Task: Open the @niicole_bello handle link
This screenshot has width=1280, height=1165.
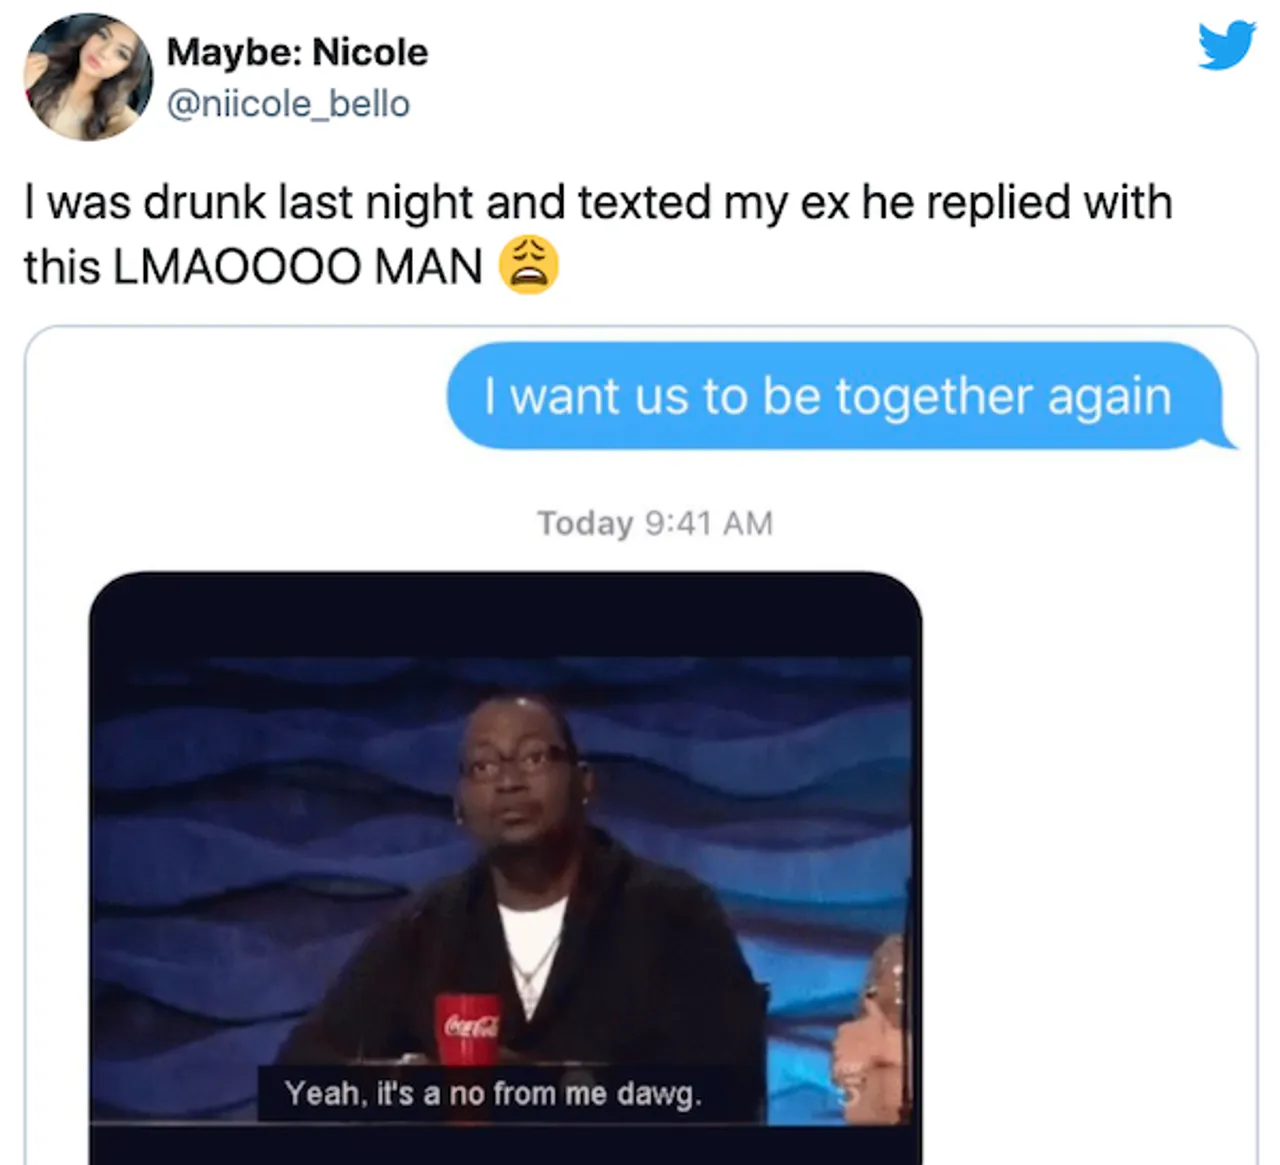Action: [288, 104]
